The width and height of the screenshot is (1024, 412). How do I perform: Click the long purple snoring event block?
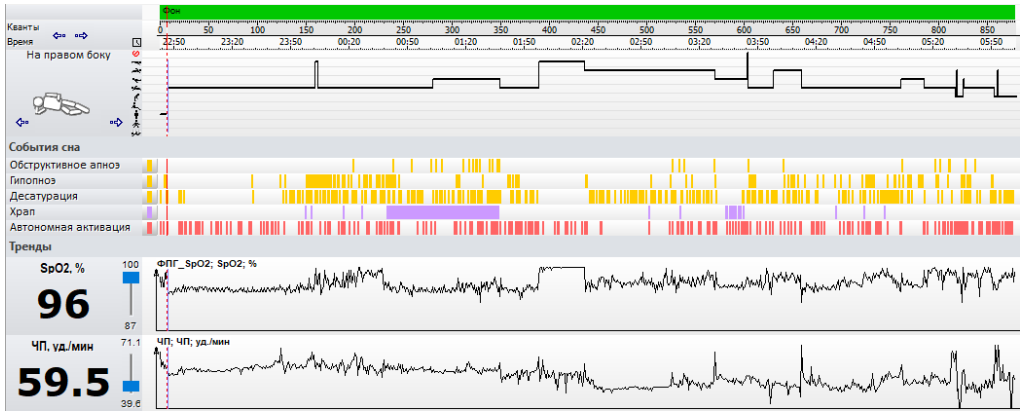click(x=443, y=212)
